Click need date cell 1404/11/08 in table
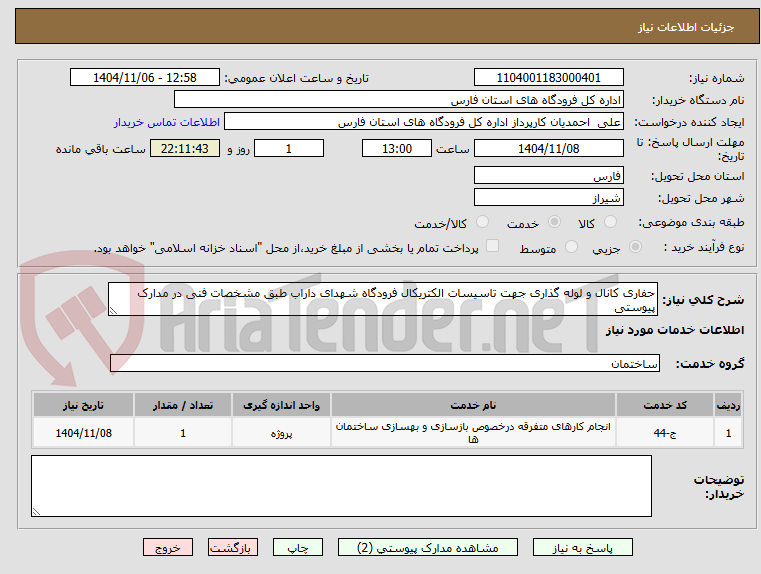761x574 pixels. pos(83,433)
